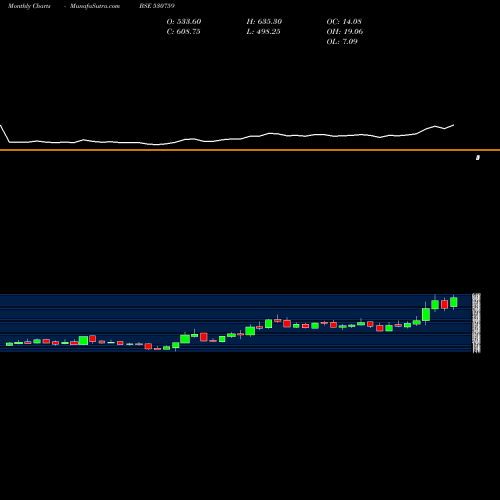Screen dimensions: 500x500
Task: Click the orange horizontal indicator line
Action: point(250,150)
